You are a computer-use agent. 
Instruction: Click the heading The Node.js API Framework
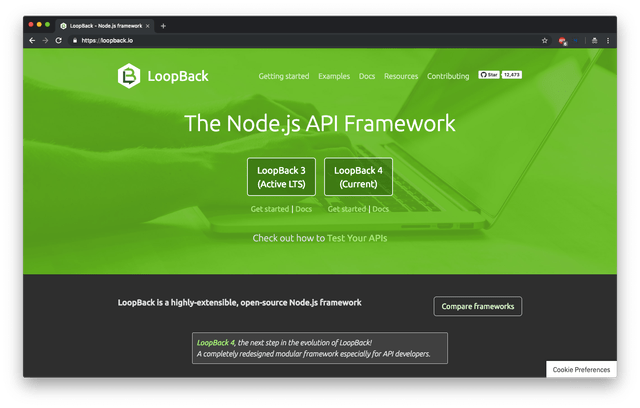click(x=320, y=123)
